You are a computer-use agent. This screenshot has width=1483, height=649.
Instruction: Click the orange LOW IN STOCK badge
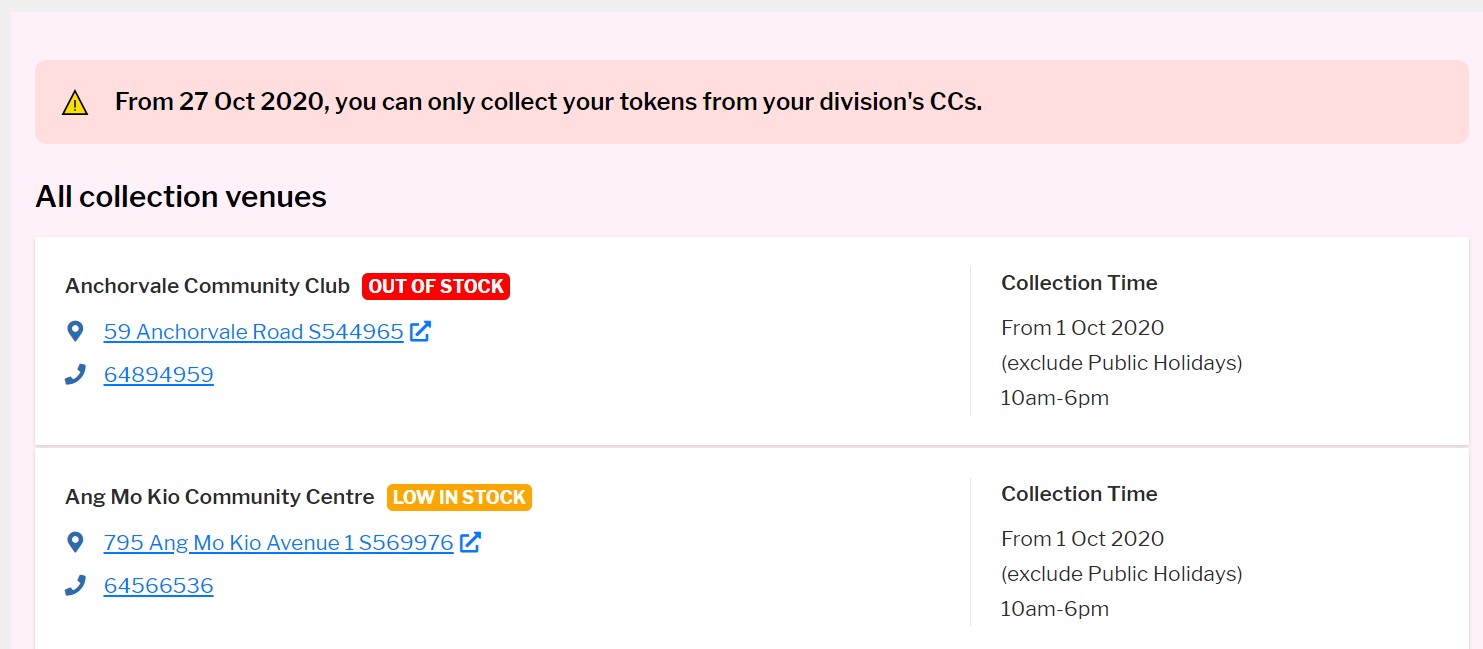coord(460,497)
